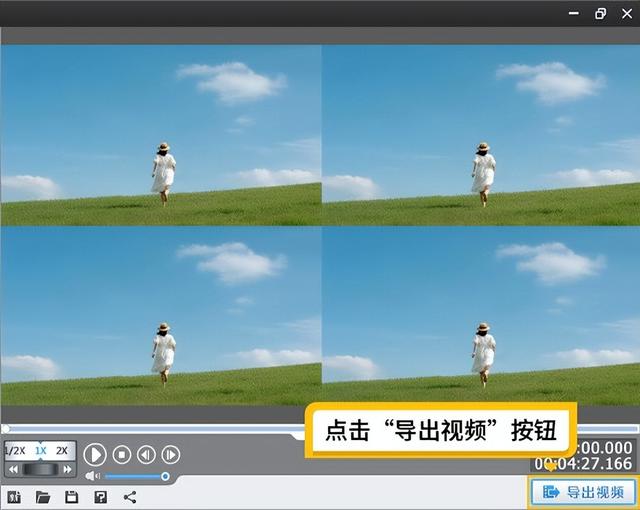Set playback speed to 2X

(62, 451)
